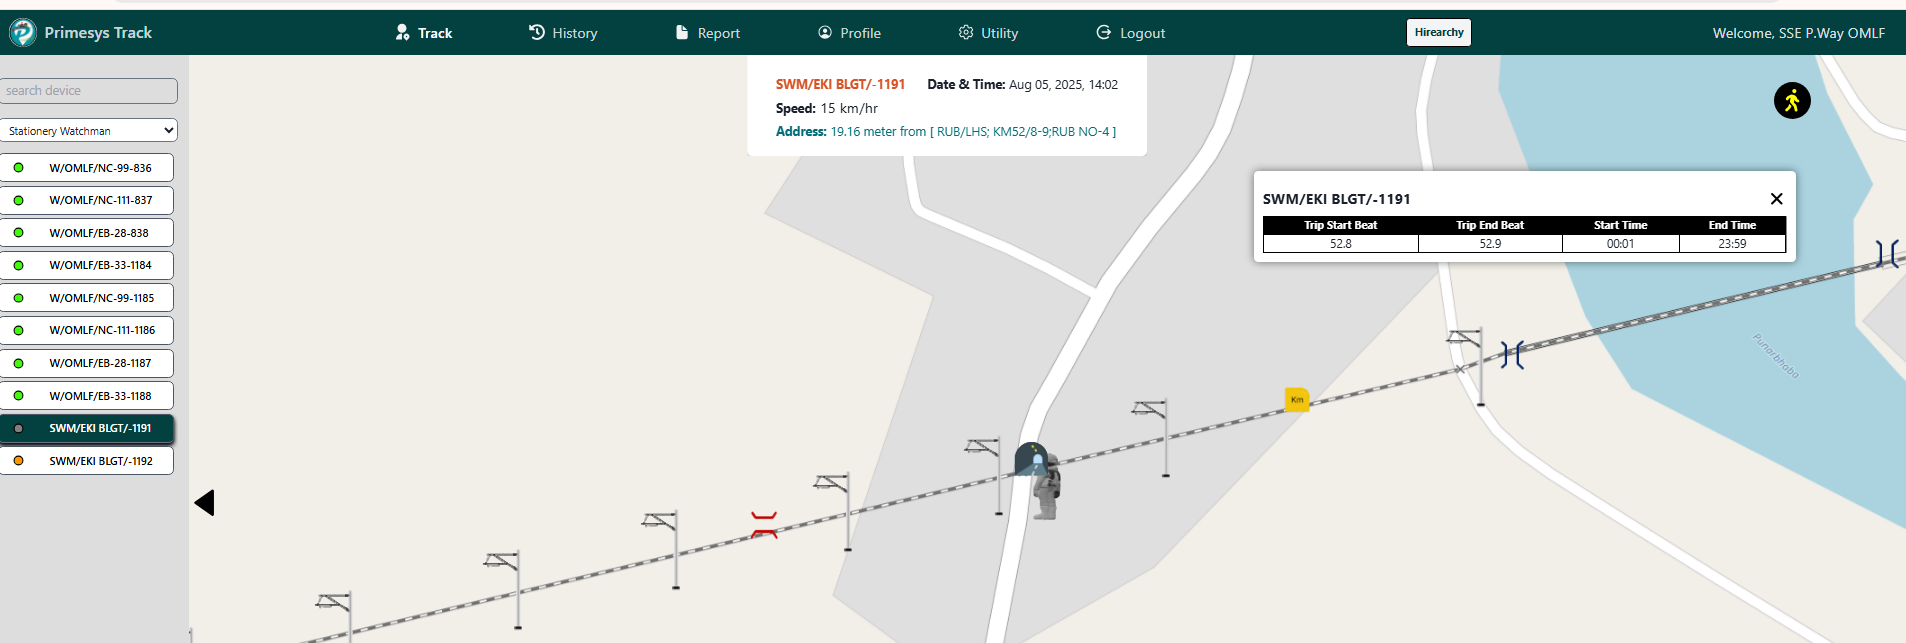Close the SWM/EKI BLGT/-1191 trip popup
This screenshot has height=643, width=1906.
tap(1776, 199)
